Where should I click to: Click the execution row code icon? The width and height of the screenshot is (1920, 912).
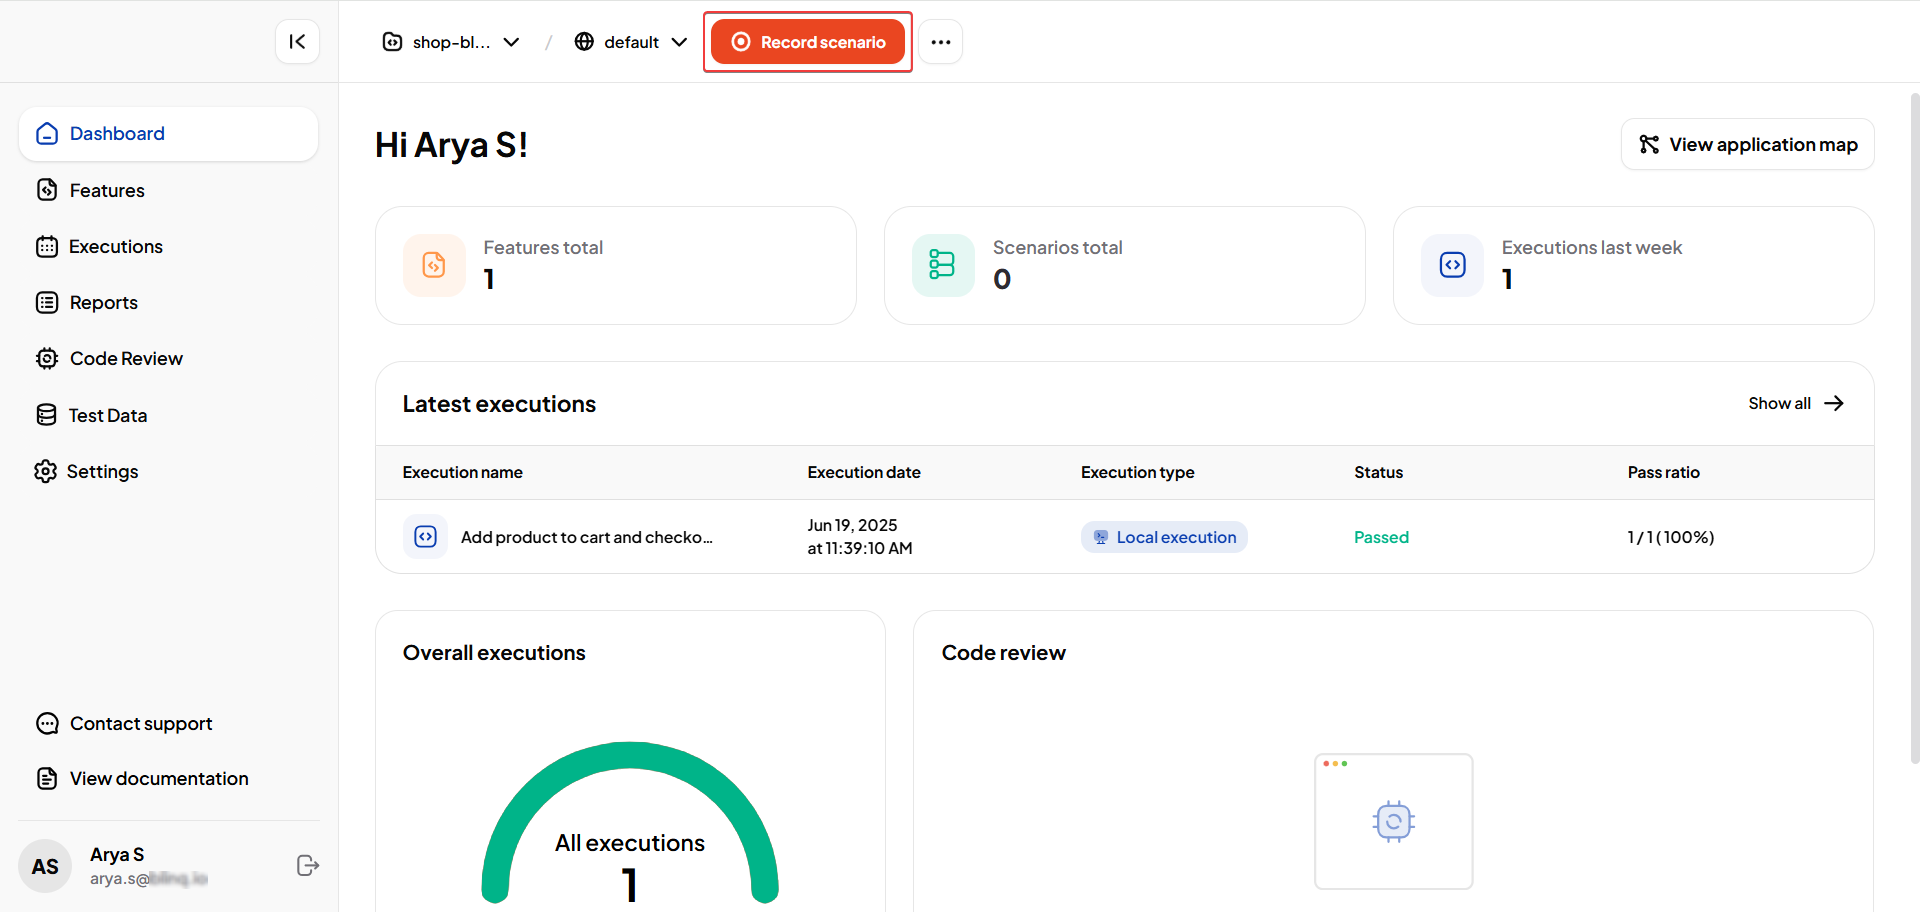coord(425,537)
